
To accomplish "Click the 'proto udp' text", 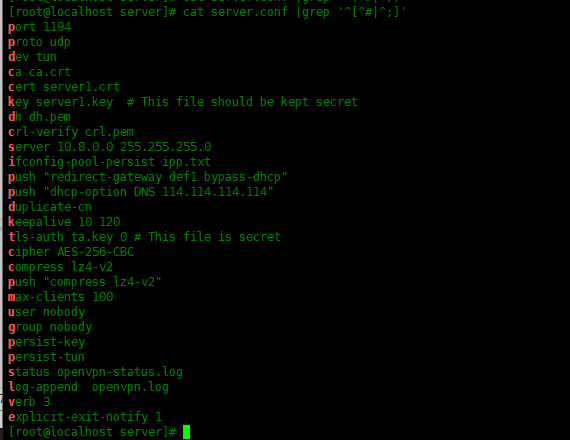I will pos(39,42).
